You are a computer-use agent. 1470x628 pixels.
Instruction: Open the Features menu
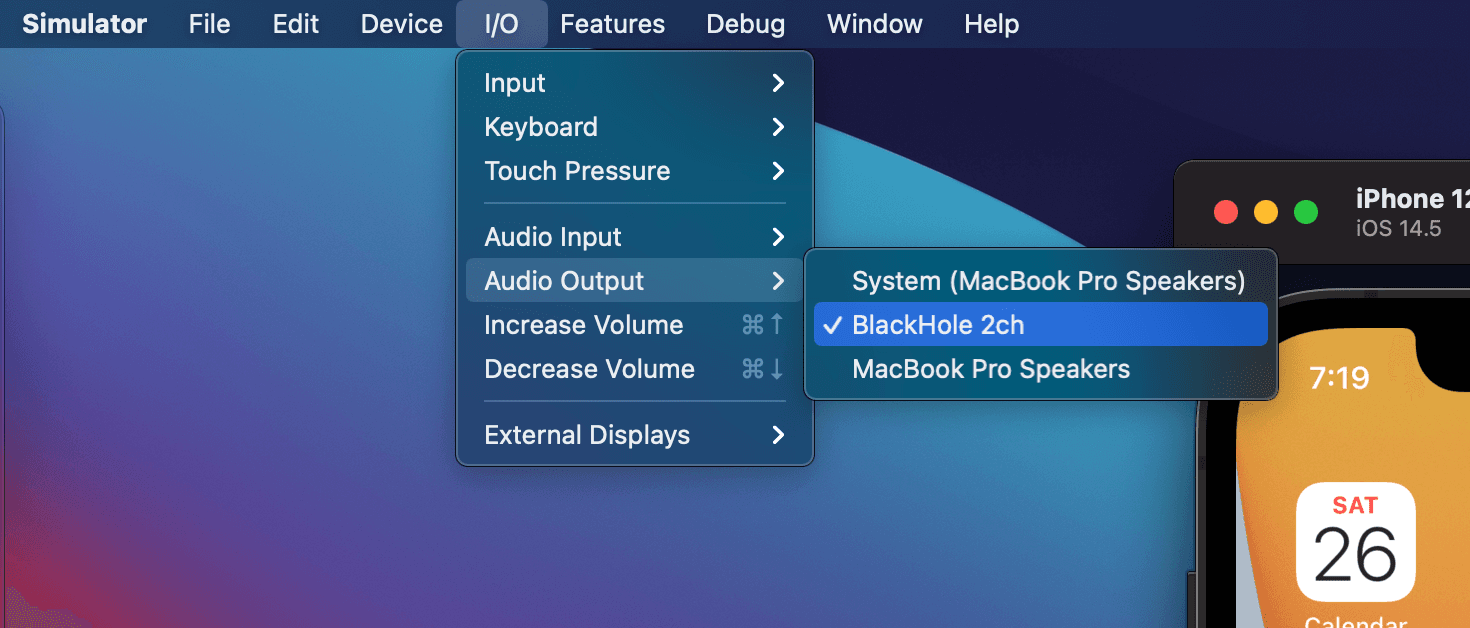[612, 24]
